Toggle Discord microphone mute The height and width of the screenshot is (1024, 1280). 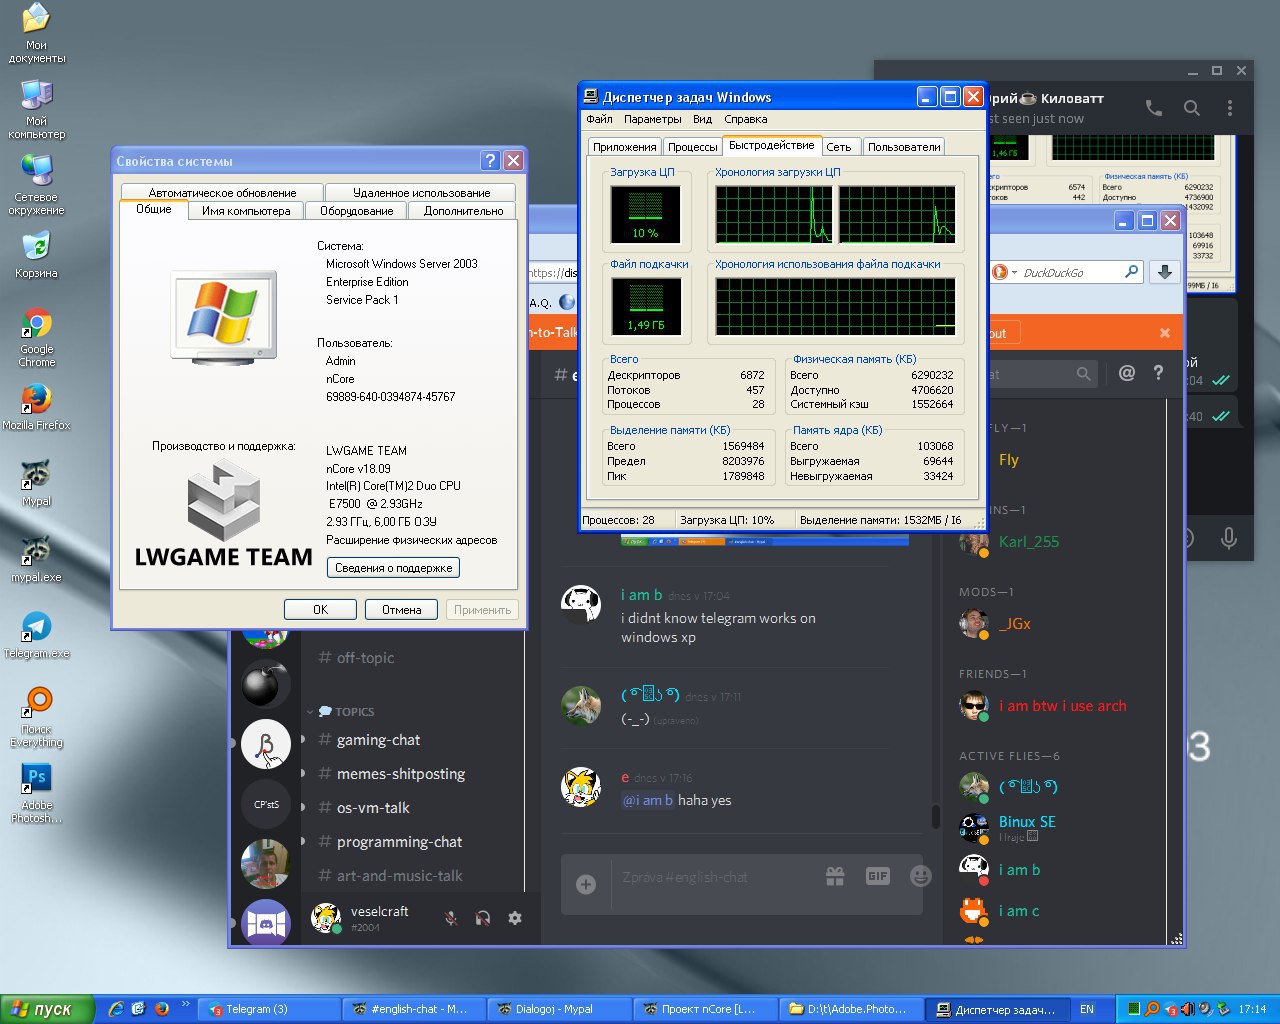(x=451, y=918)
